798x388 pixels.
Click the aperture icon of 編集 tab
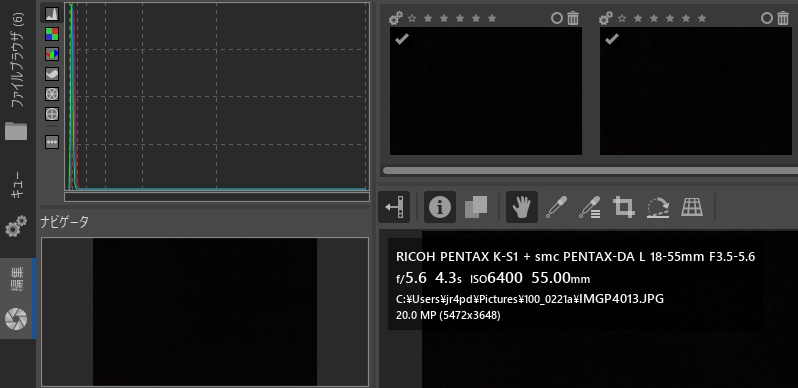16,318
